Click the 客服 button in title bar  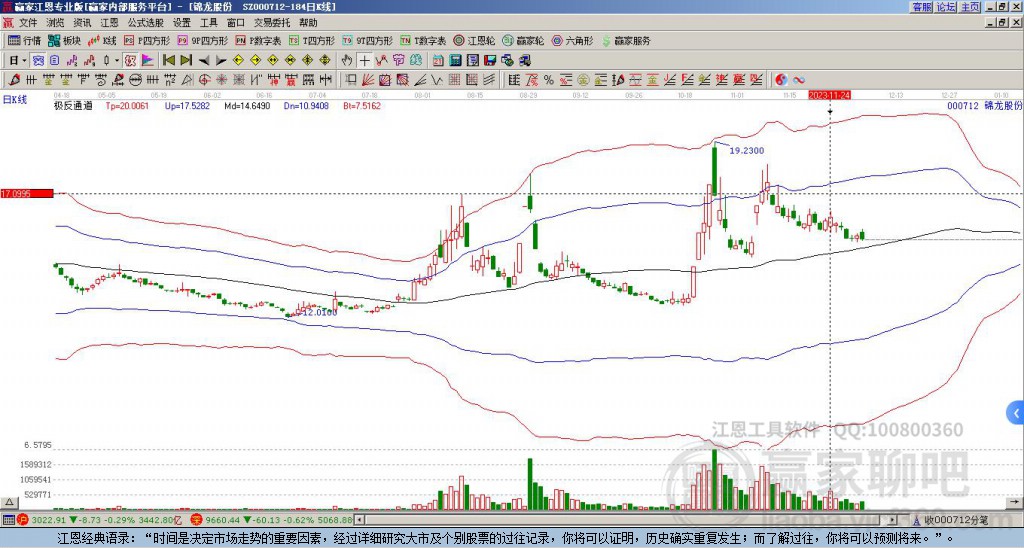click(x=921, y=7)
